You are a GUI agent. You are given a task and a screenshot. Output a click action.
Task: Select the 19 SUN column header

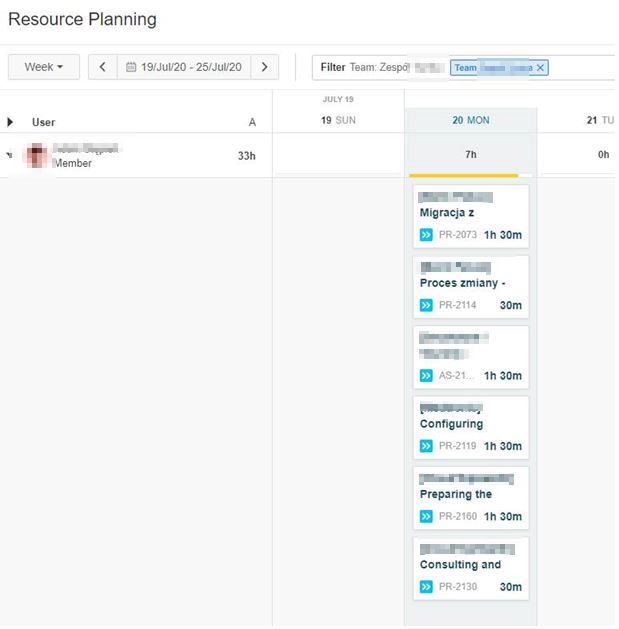click(x=338, y=121)
